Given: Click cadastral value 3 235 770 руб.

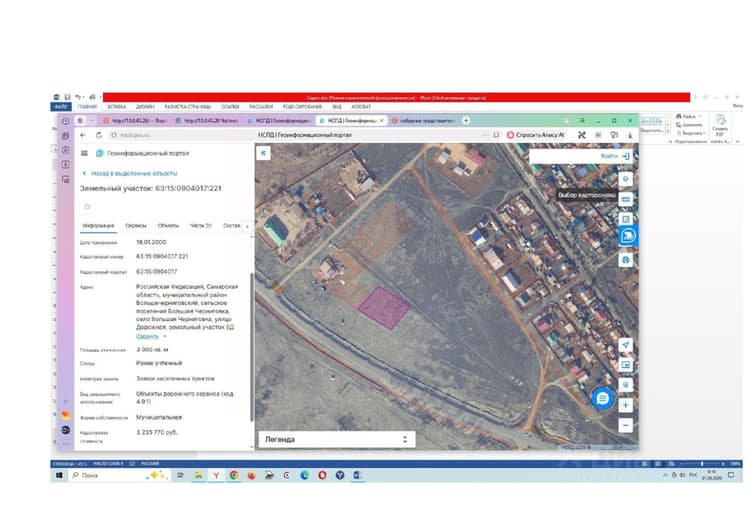Looking at the screenshot, I should coord(157,432).
